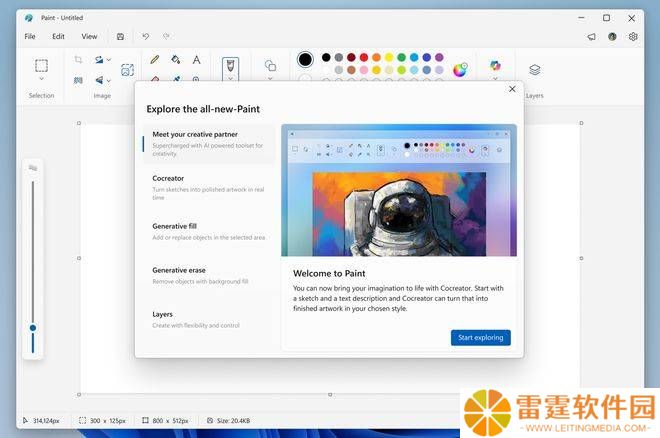The width and height of the screenshot is (660, 438).
Task: Select the Generative erase item
Action: [209, 276]
